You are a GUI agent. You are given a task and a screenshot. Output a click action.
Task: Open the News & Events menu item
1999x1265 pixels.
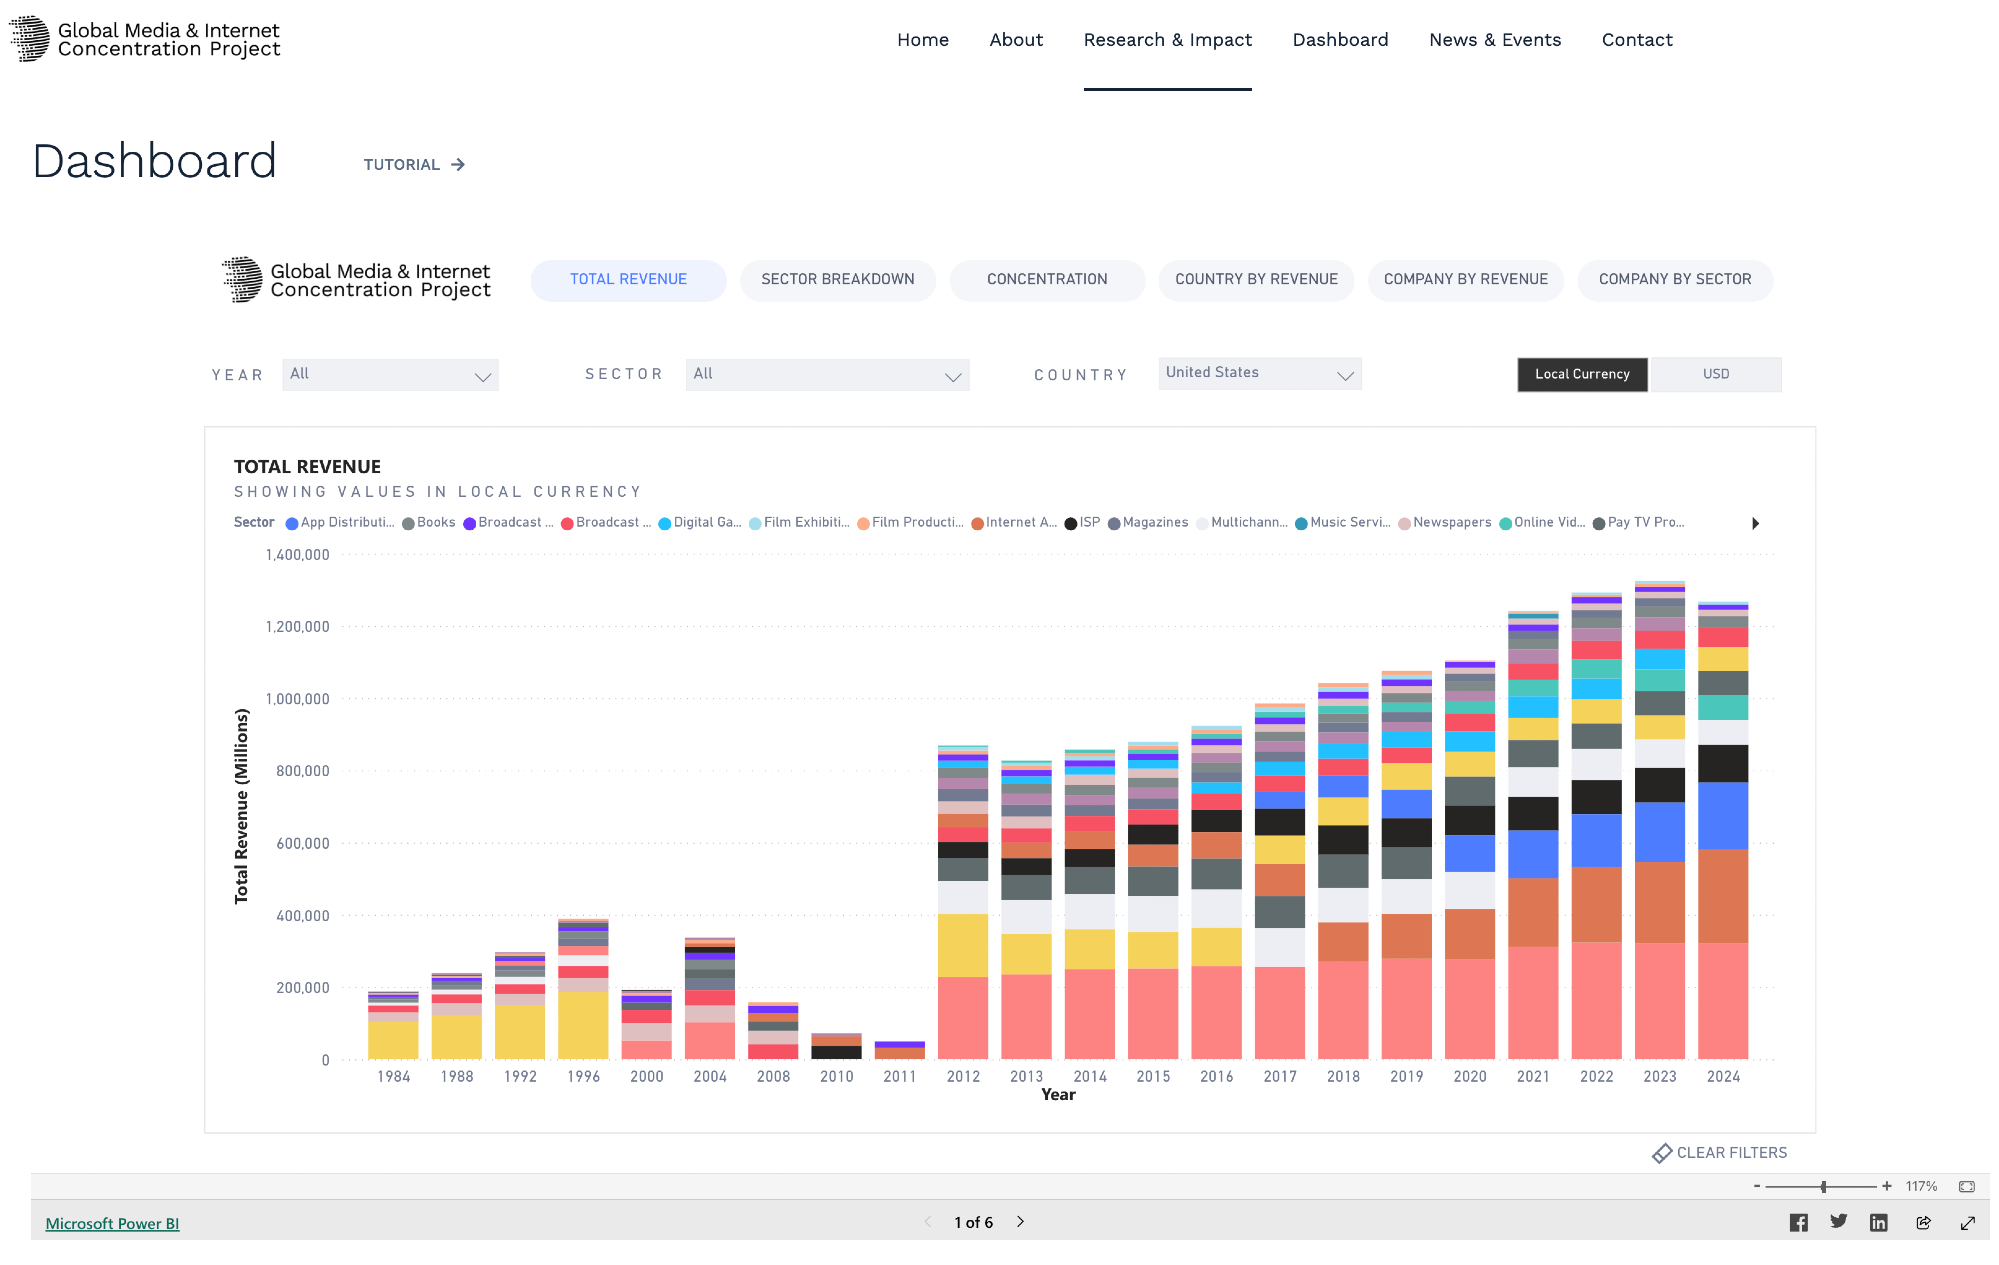click(1494, 40)
